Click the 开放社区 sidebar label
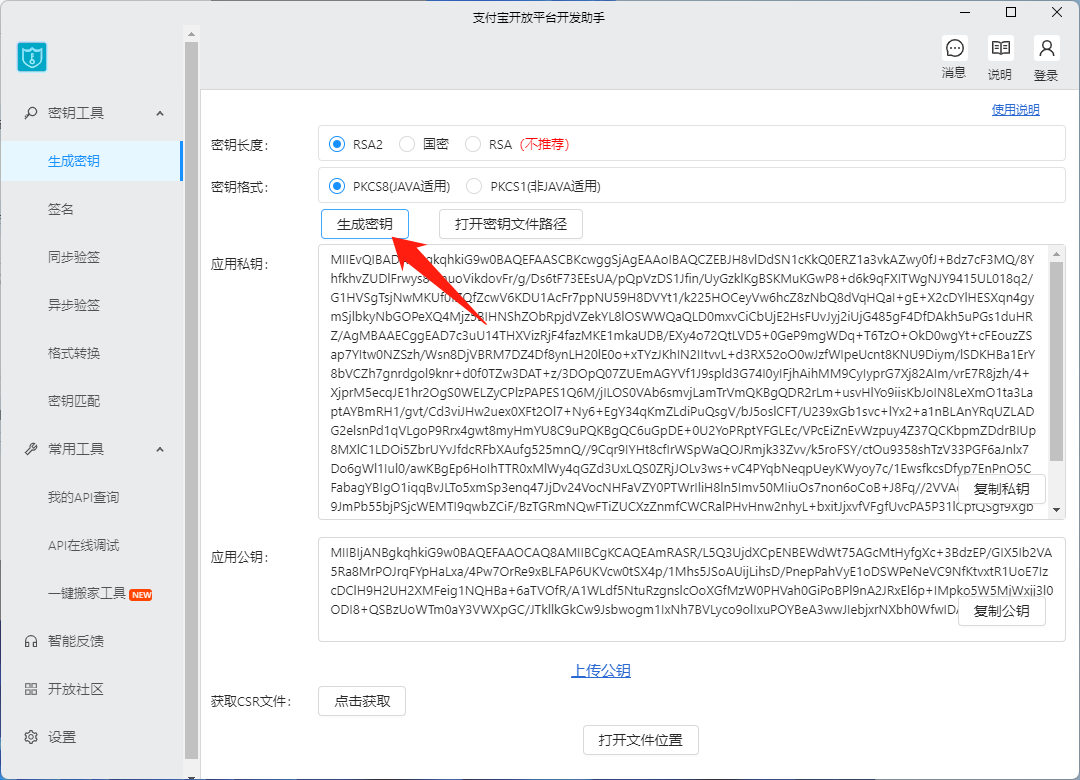The height and width of the screenshot is (780, 1080). tap(76, 689)
